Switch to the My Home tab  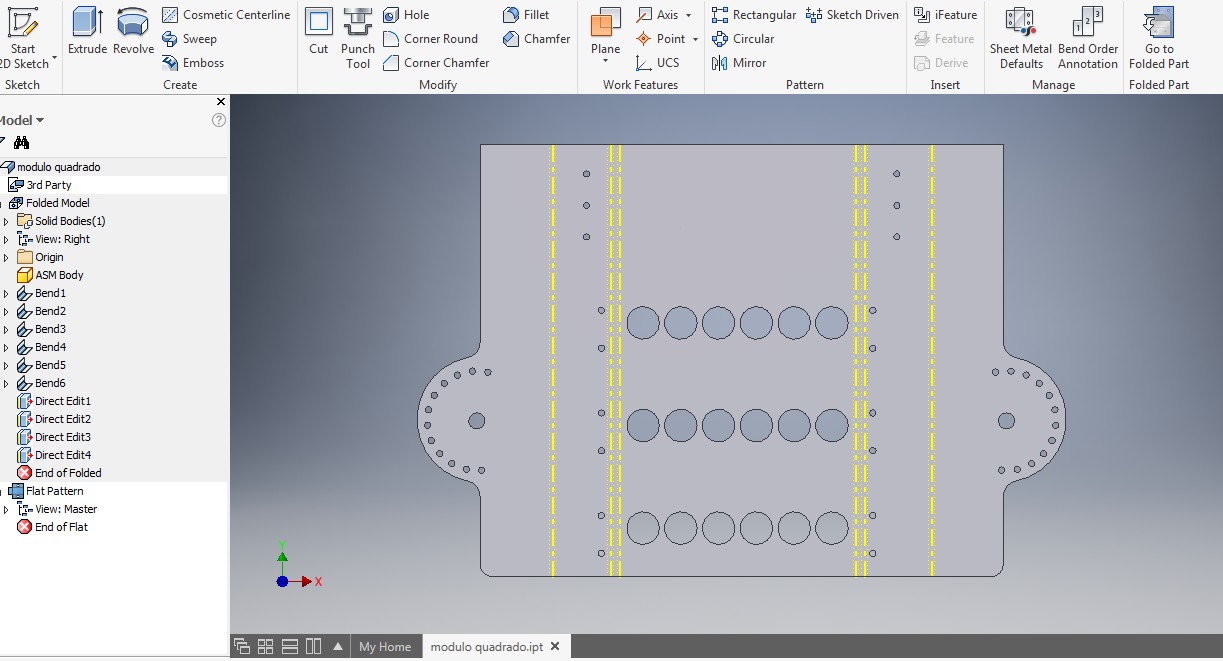[385, 645]
